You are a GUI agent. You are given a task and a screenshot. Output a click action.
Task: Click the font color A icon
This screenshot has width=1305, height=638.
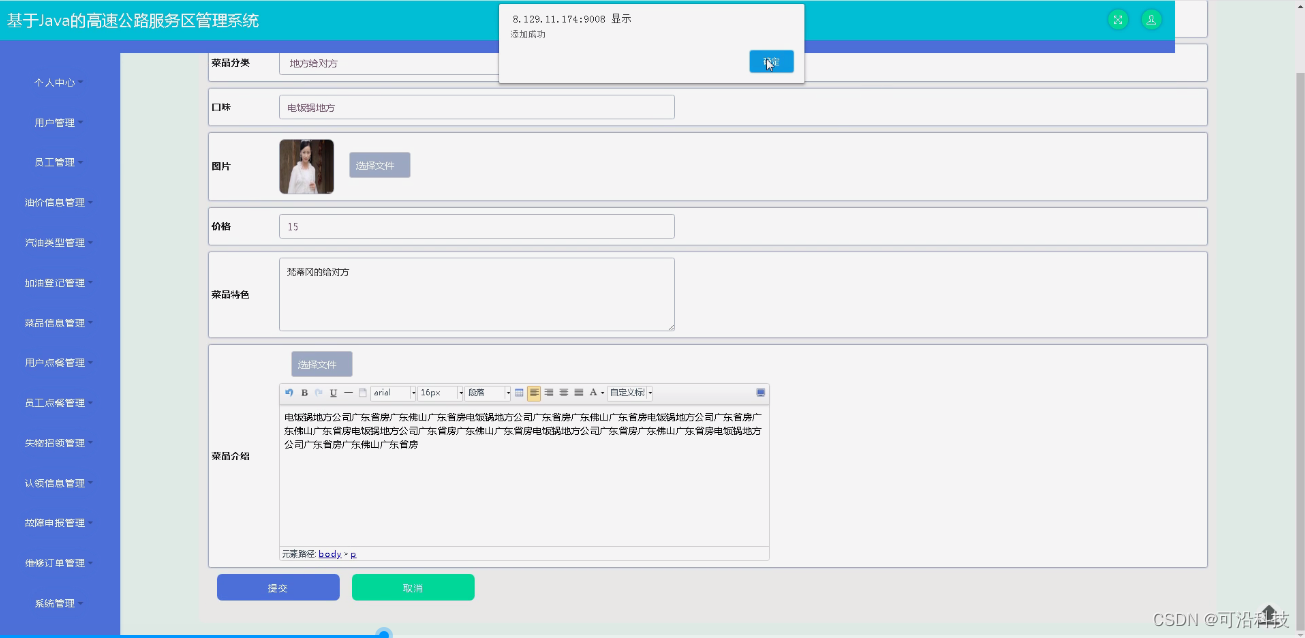(x=592, y=392)
